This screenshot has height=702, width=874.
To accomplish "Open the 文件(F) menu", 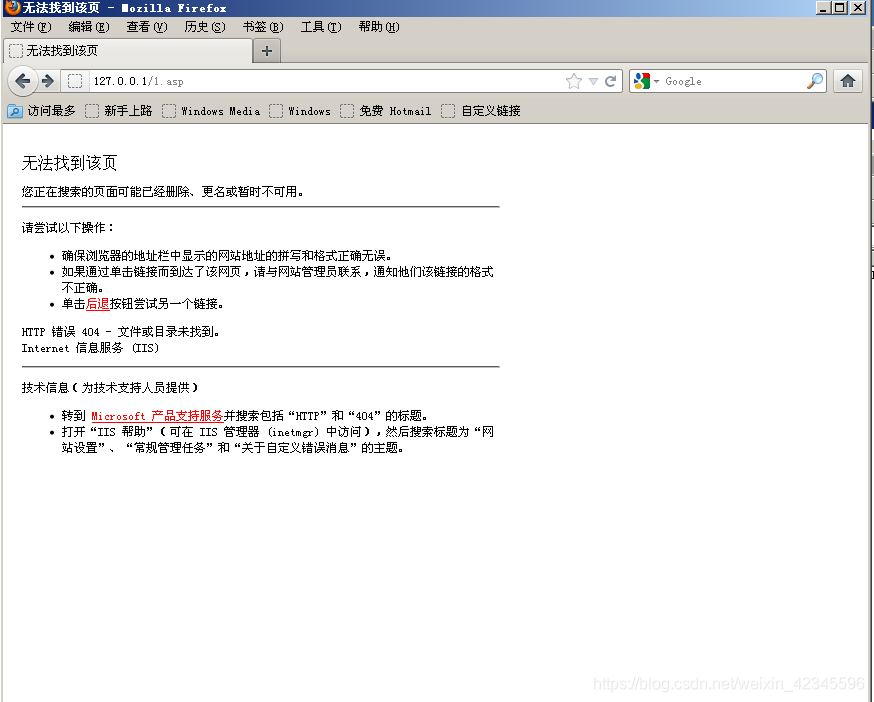I will [31, 27].
